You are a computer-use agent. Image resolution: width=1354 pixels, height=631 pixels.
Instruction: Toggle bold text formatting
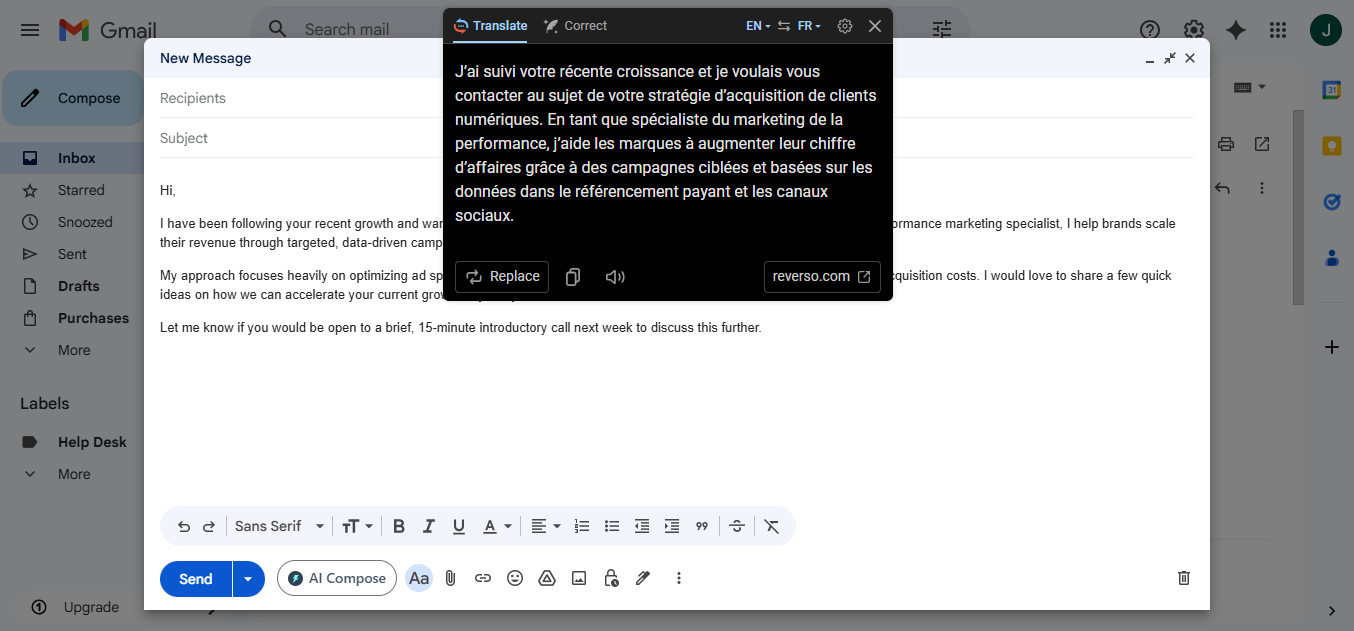pos(399,526)
